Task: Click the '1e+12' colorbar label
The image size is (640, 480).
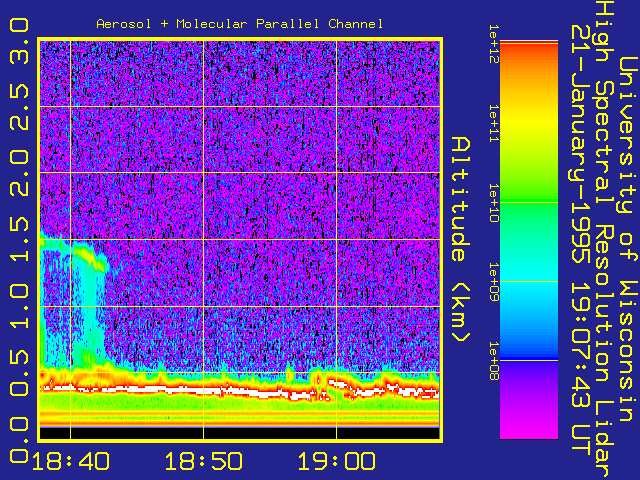Action: [494, 44]
